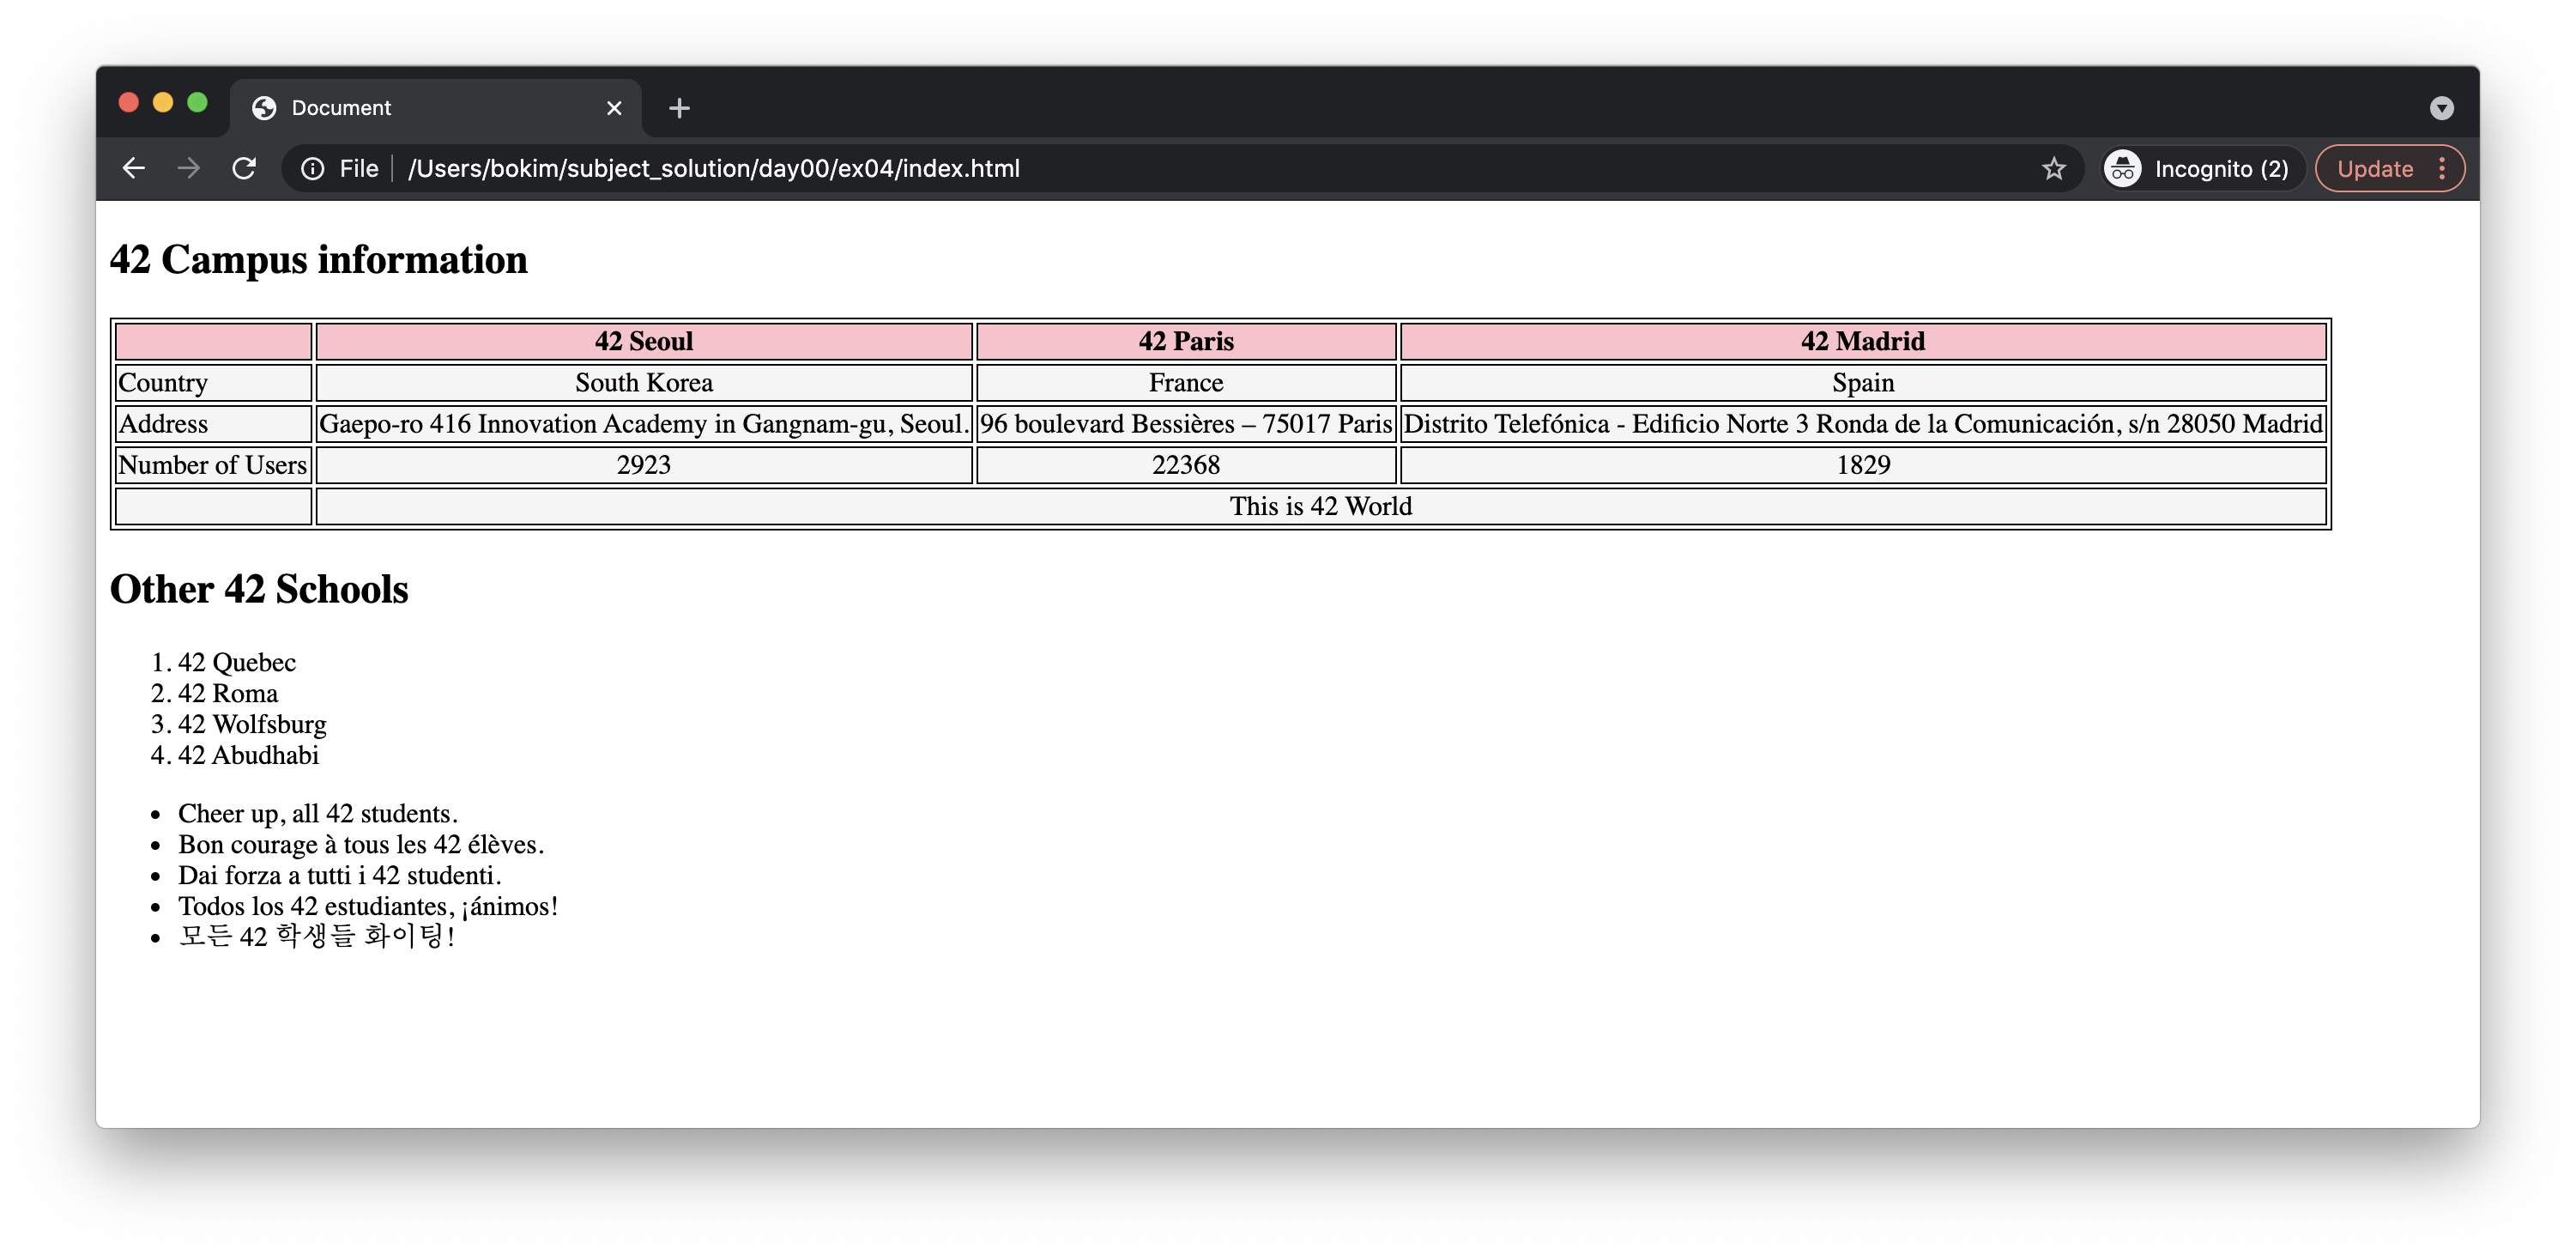This screenshot has height=1255, width=2576.
Task: Bookmark this page with the star
Action: (x=2053, y=168)
